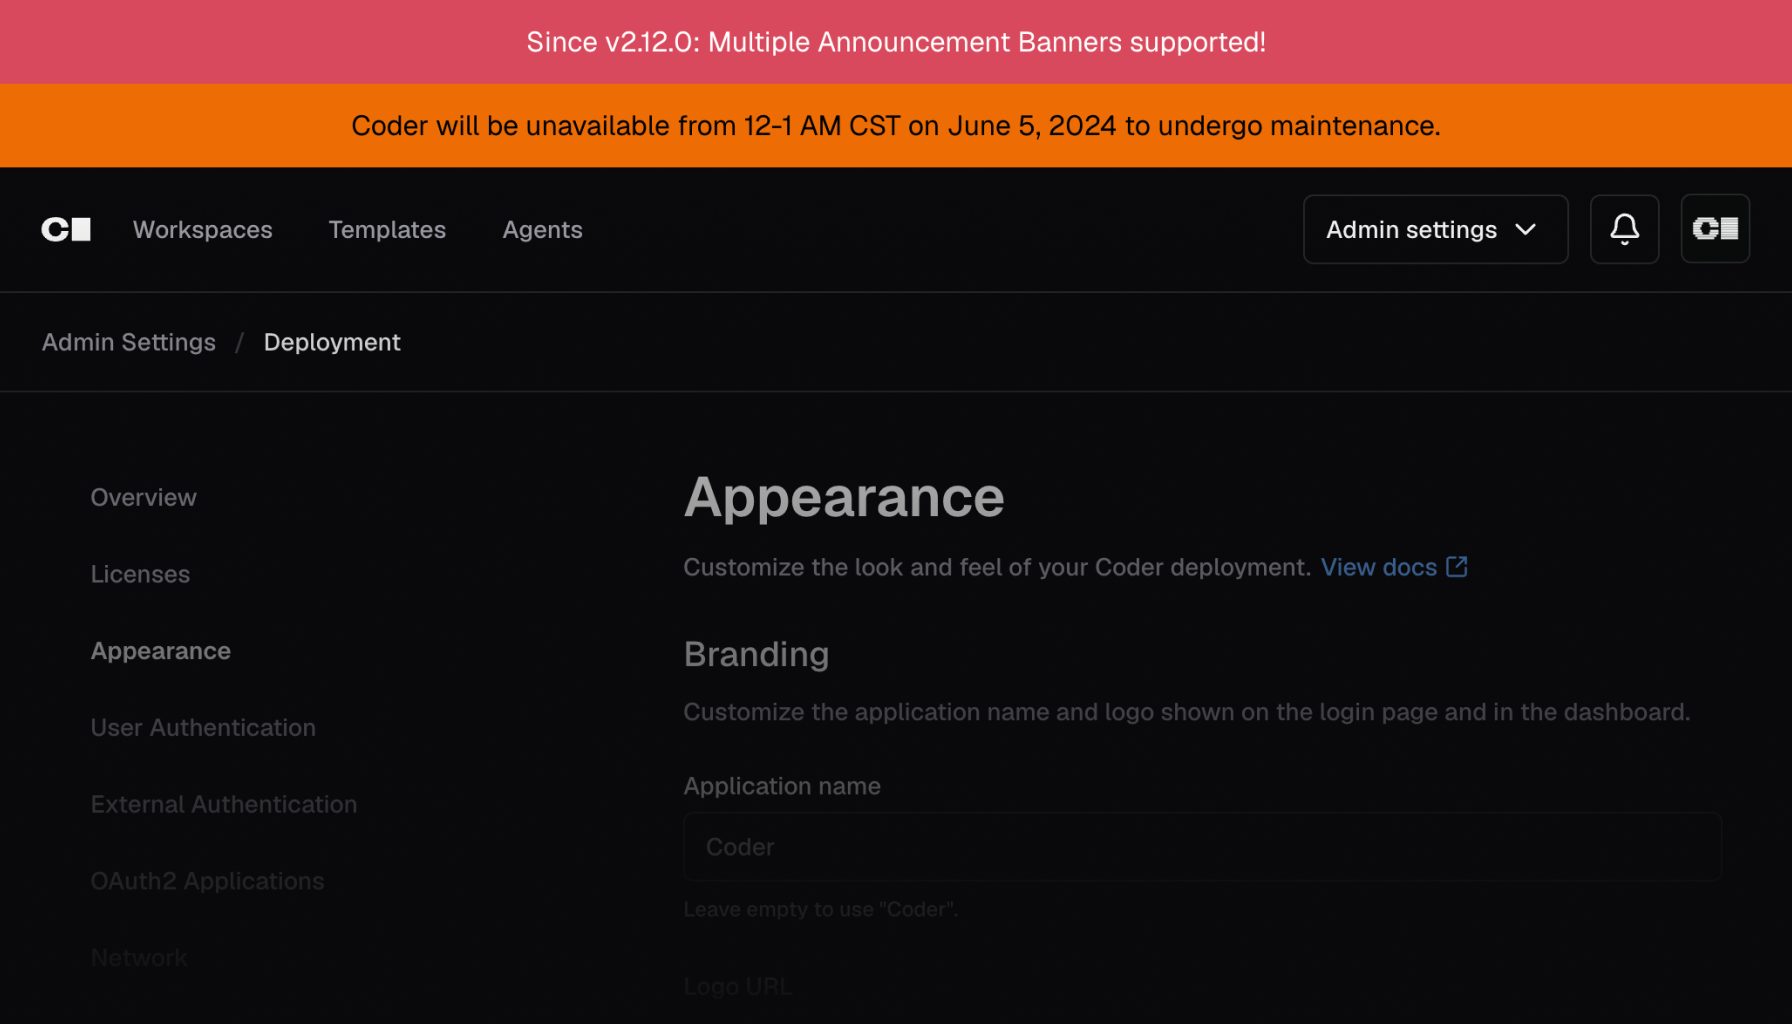Click the 'Leave empty to use "Coder"' hint

point(821,909)
